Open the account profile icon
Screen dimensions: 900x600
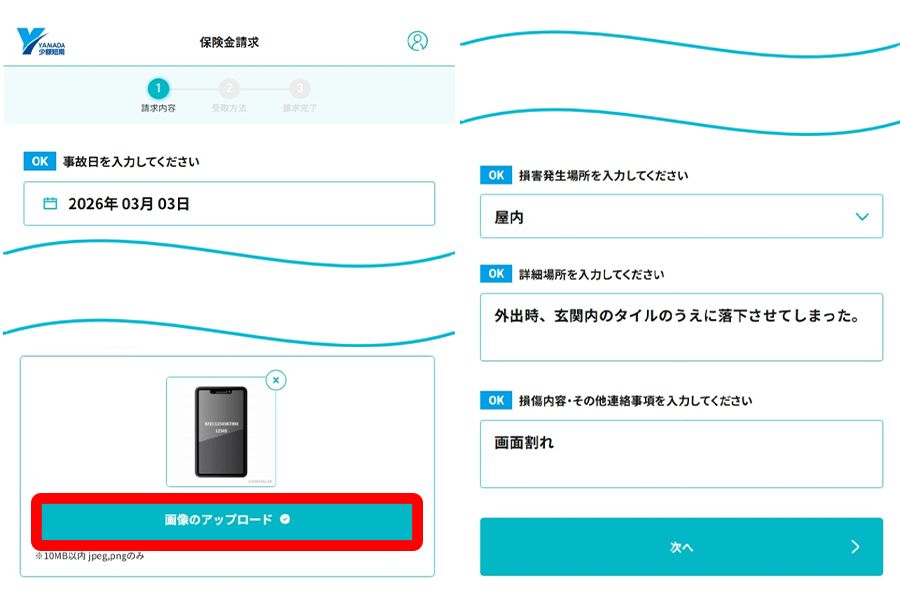point(417,39)
